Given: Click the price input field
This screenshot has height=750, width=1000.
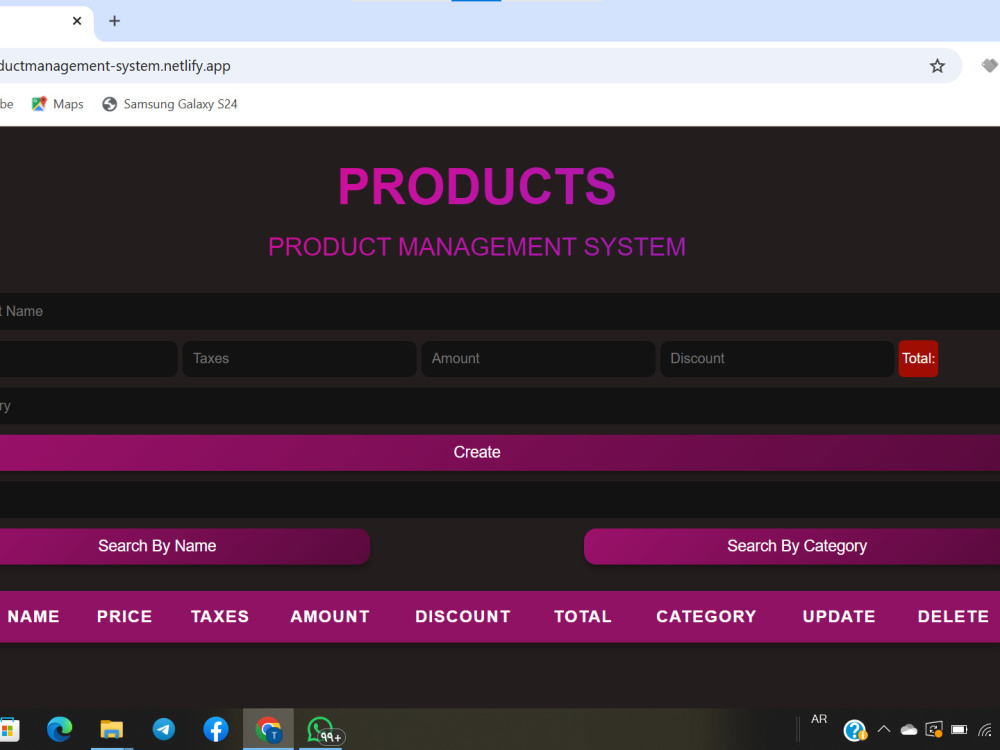Looking at the screenshot, I should tap(89, 358).
